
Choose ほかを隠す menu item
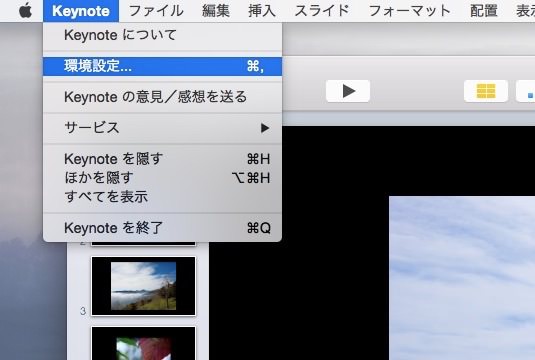click(x=162, y=178)
